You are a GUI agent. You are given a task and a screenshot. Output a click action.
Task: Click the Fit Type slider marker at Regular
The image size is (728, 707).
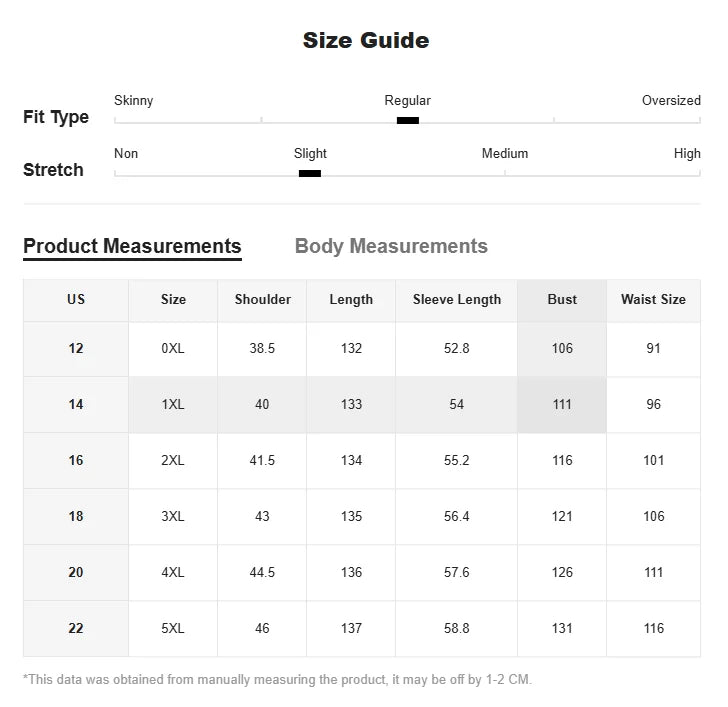407,120
